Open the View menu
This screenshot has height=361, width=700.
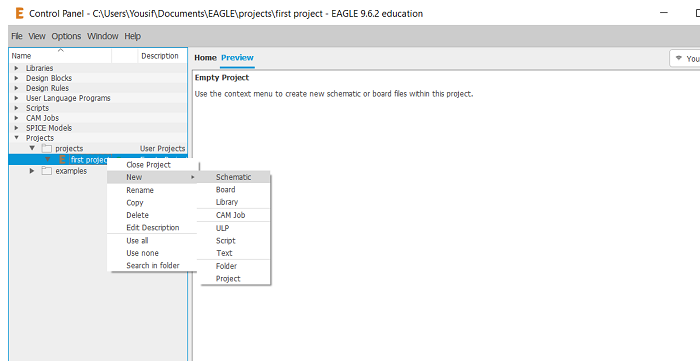point(37,36)
